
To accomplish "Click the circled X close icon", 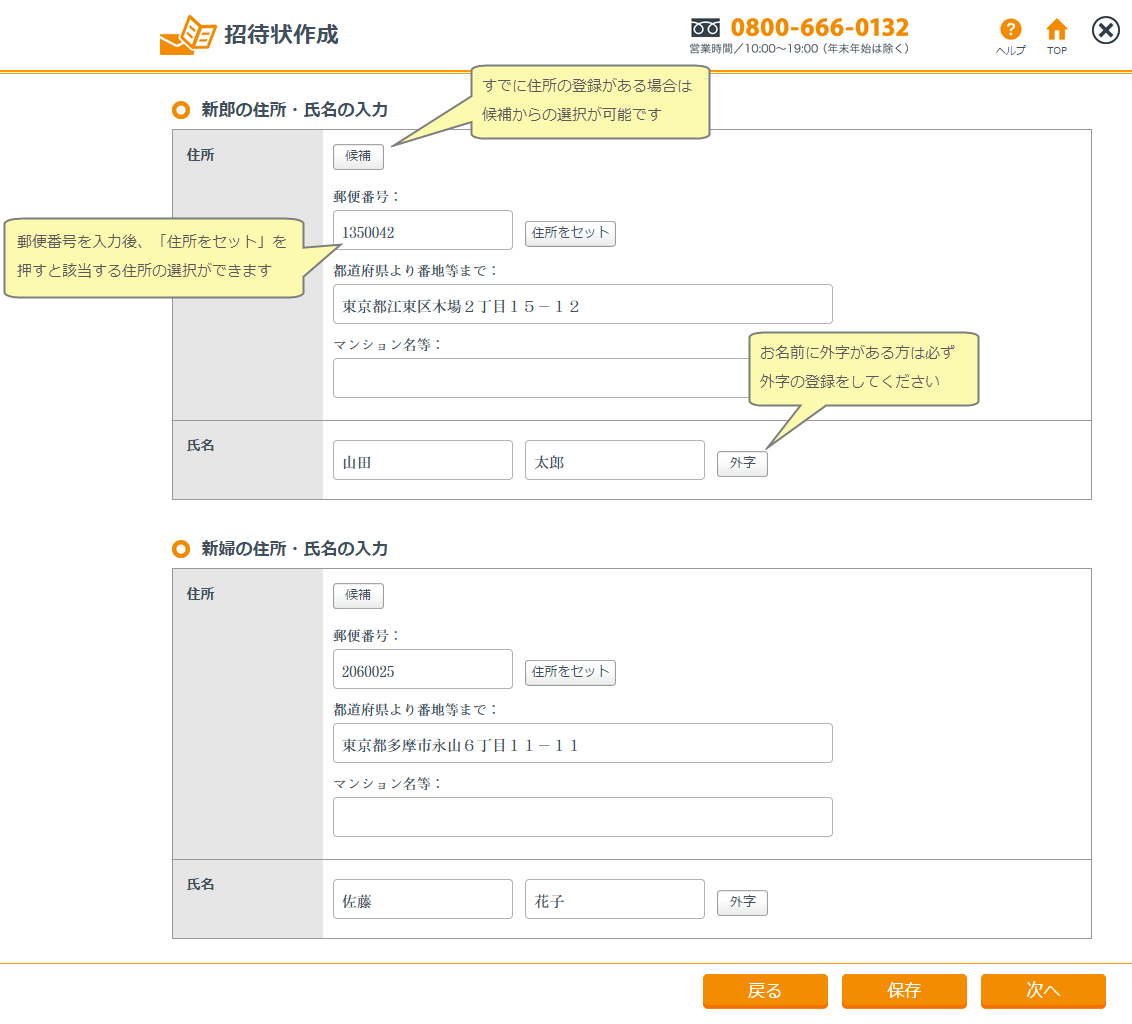I will tap(1105, 30).
